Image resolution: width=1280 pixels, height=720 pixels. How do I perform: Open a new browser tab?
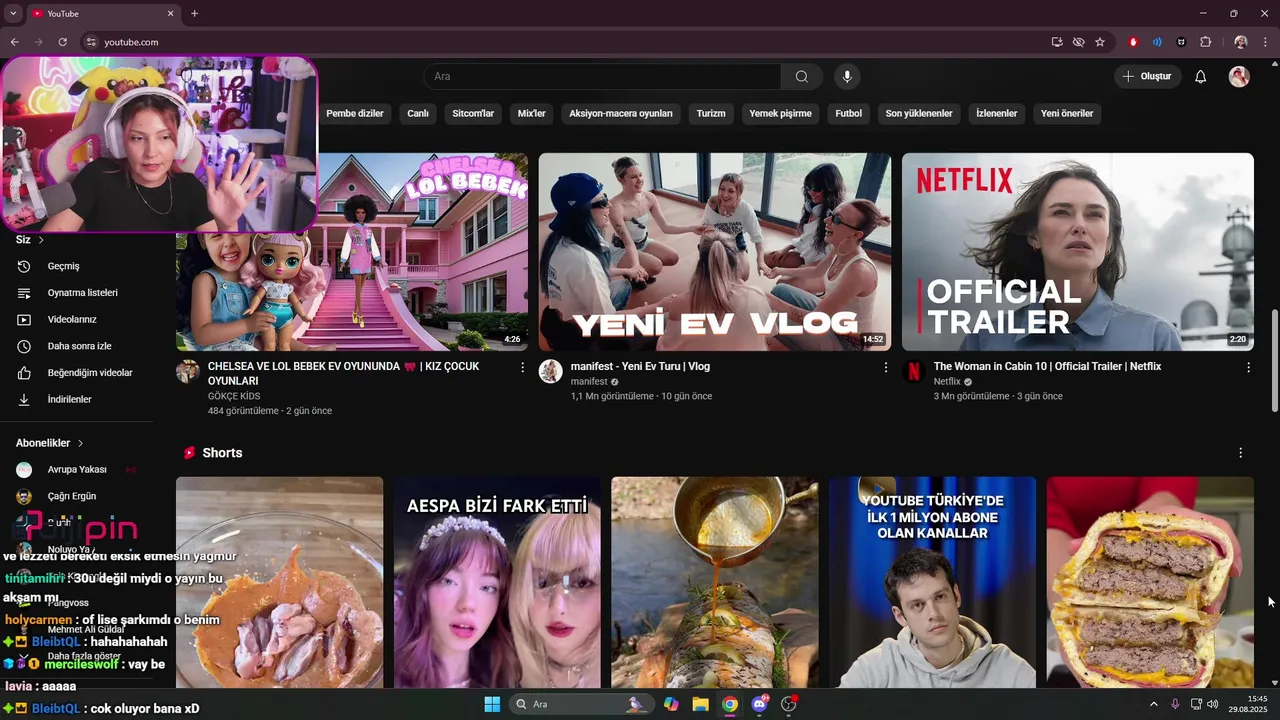[x=194, y=13]
